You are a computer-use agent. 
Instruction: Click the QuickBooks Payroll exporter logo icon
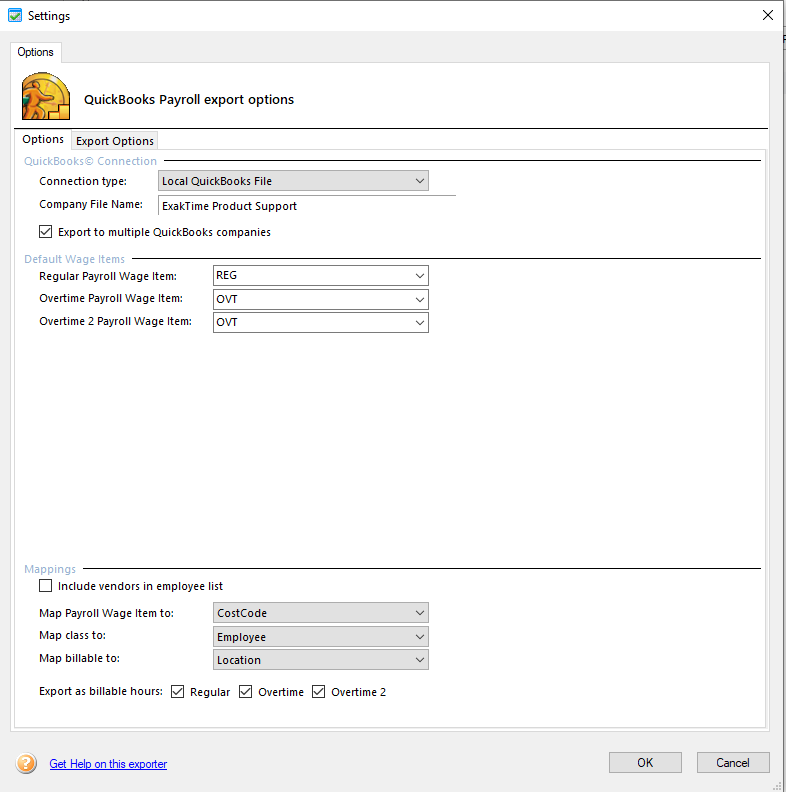(46, 97)
